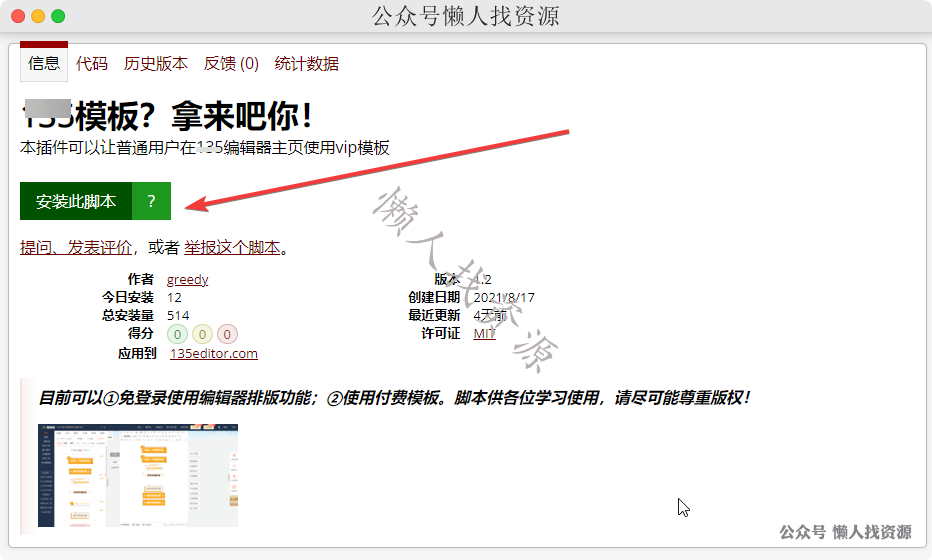932x560 pixels.
Task: Open the editor screenshot thumbnail
Action: point(138,476)
